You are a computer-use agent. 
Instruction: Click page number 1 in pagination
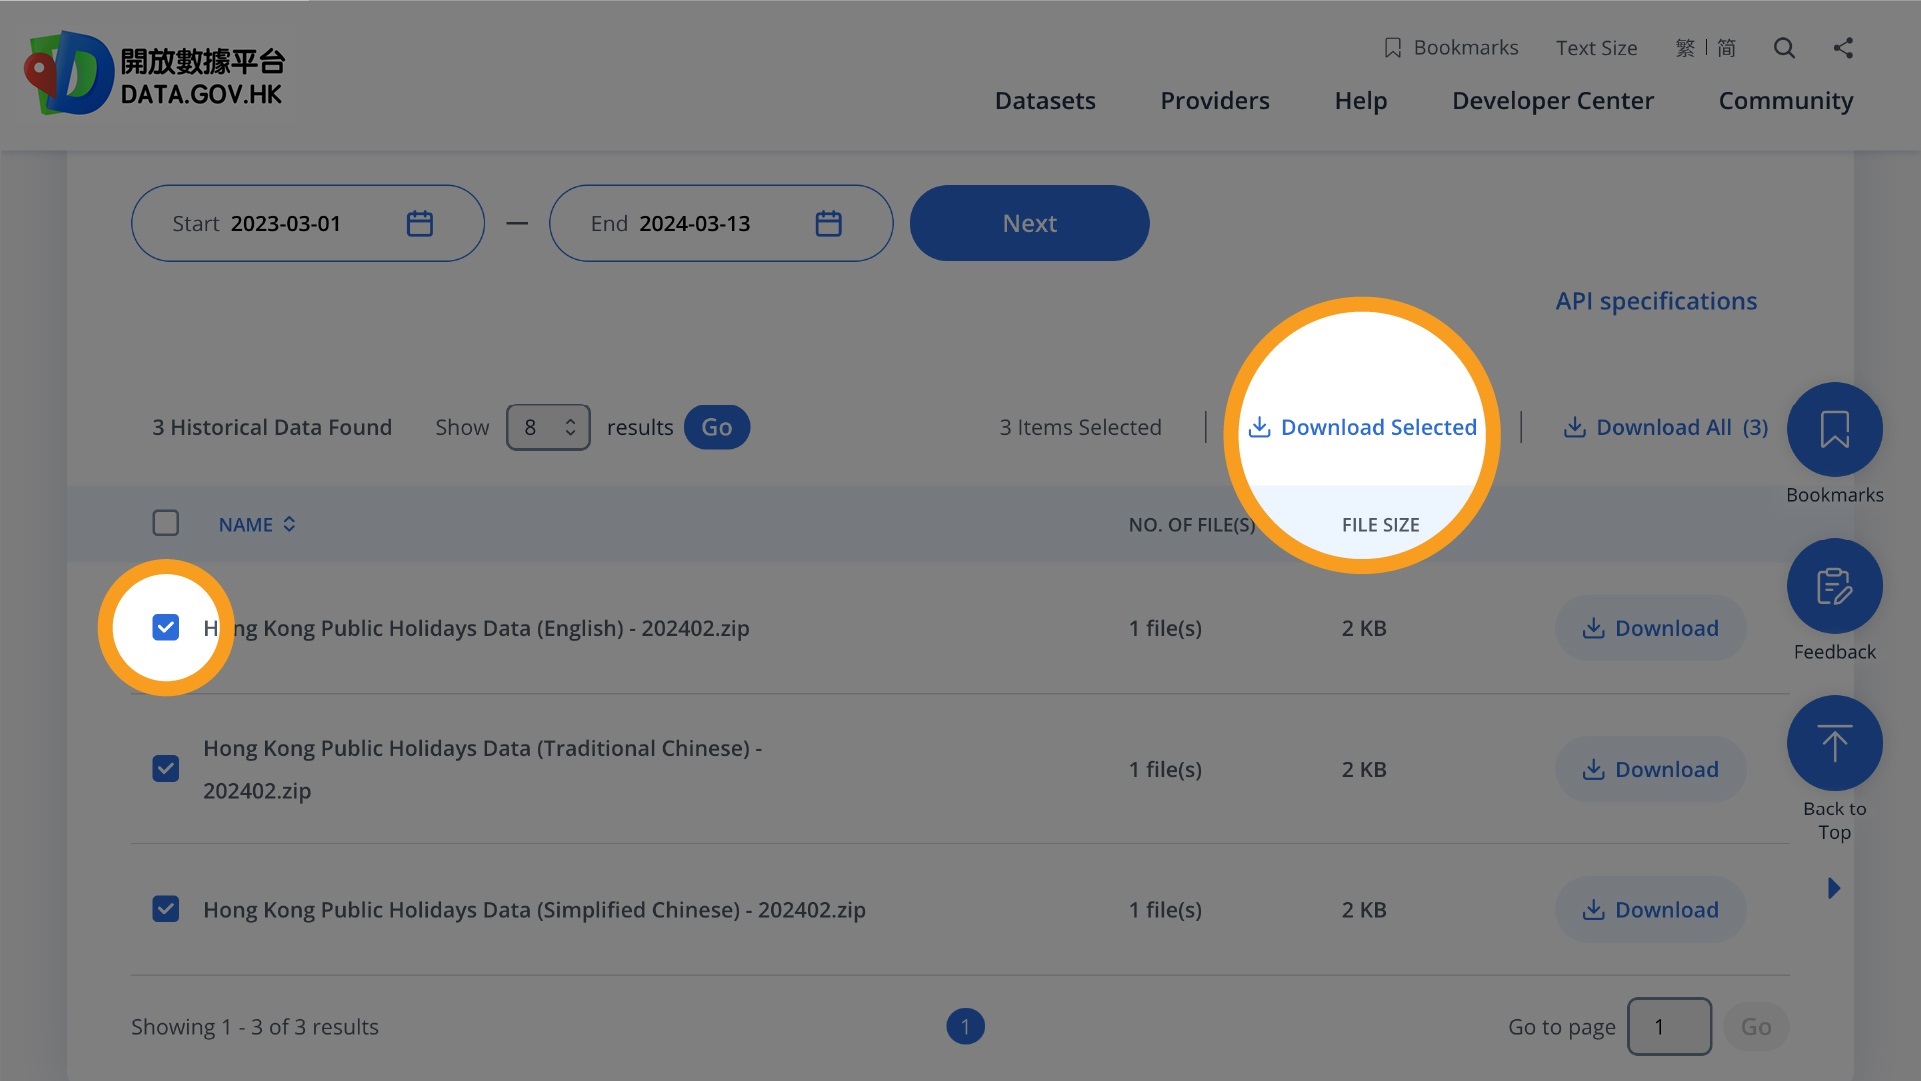tap(965, 1026)
